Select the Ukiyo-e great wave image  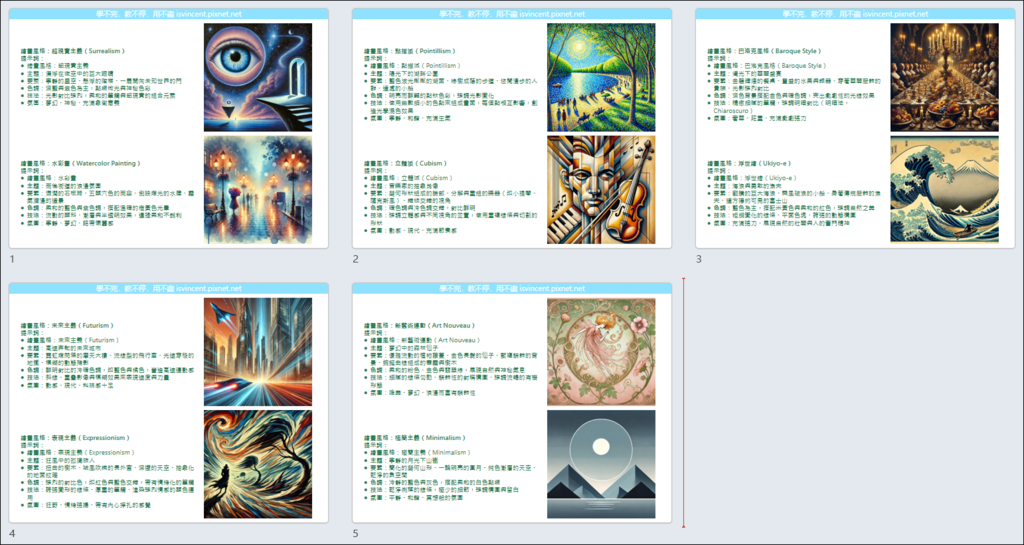pos(944,189)
